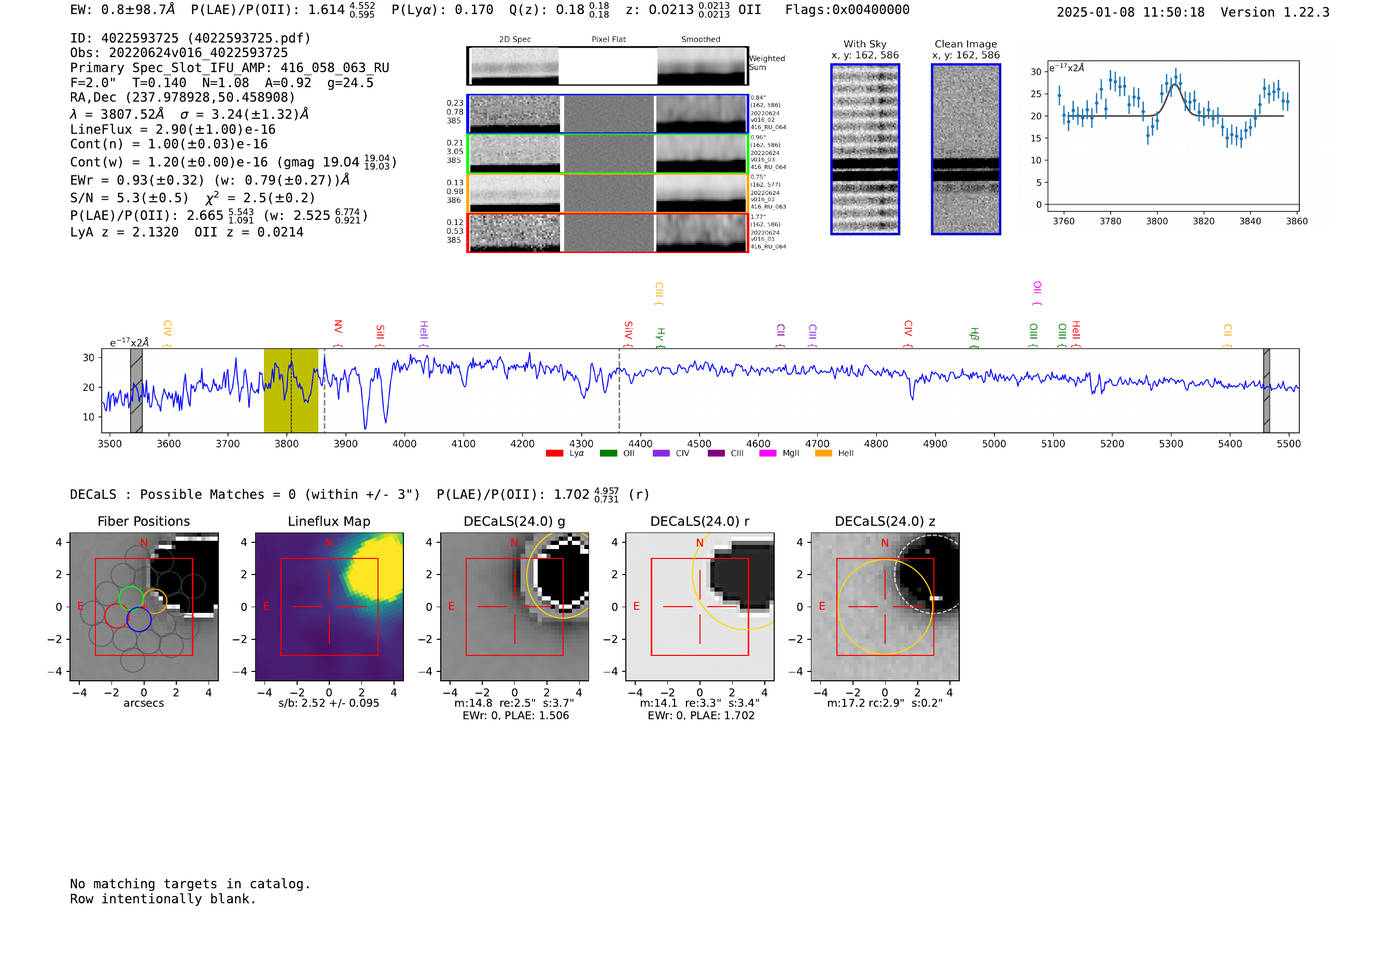The image size is (1400, 953).
Task: Click the red NV line marker above spectrum
Action: (338, 333)
